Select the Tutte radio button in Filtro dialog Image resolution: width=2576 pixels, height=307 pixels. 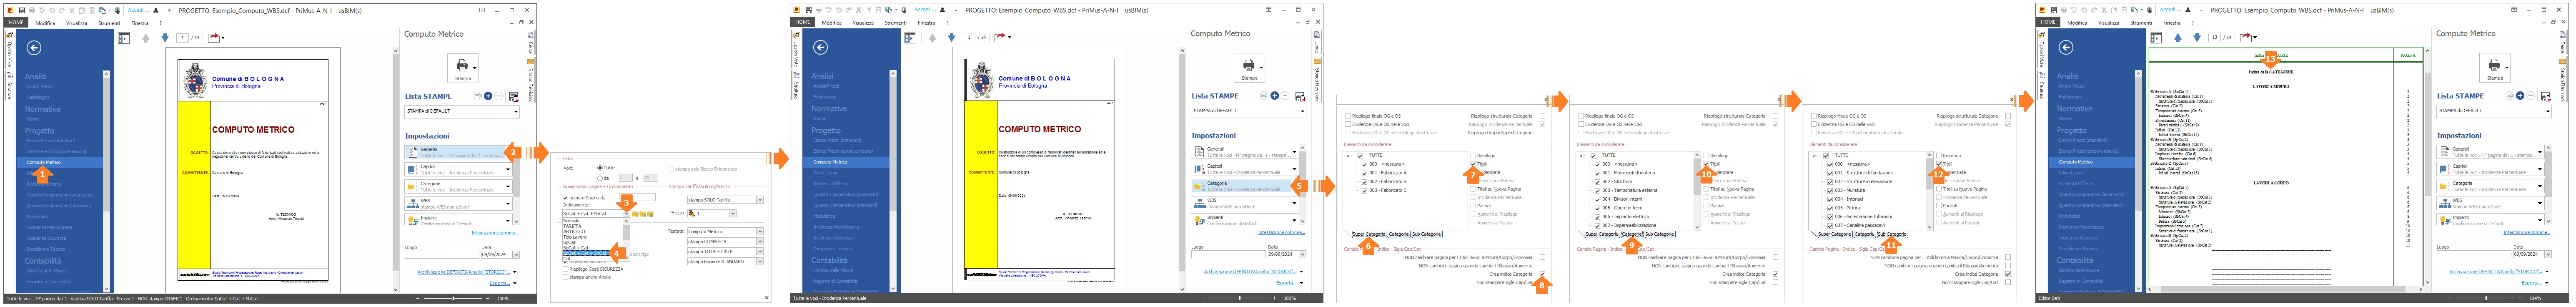pos(599,168)
